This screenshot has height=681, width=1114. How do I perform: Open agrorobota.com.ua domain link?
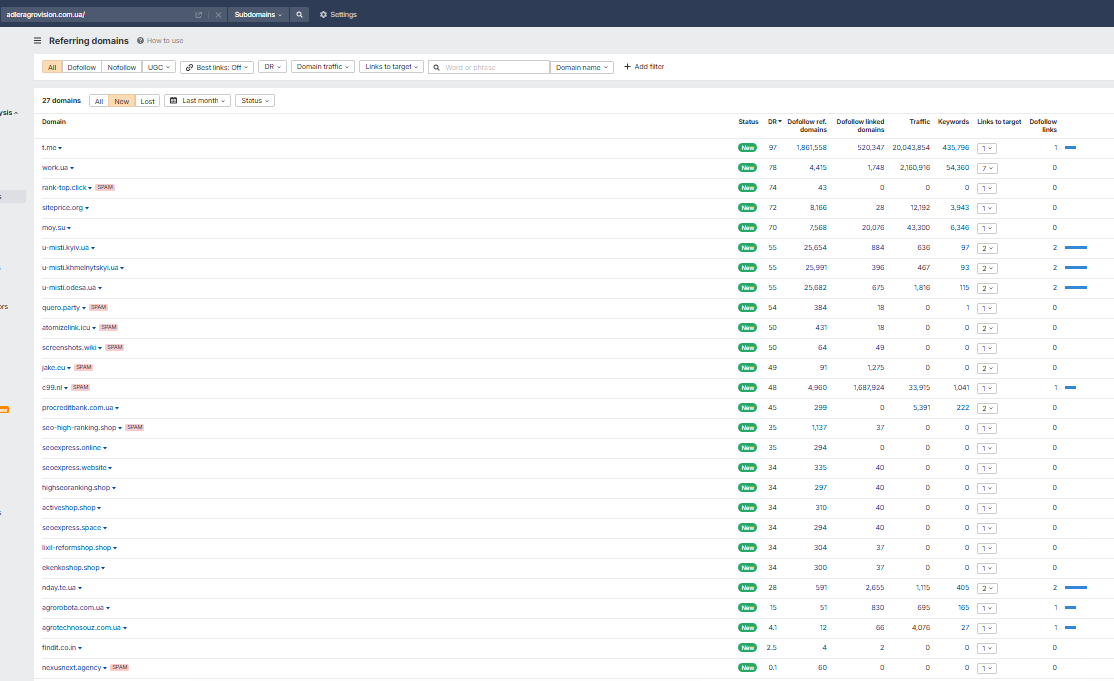click(73, 608)
